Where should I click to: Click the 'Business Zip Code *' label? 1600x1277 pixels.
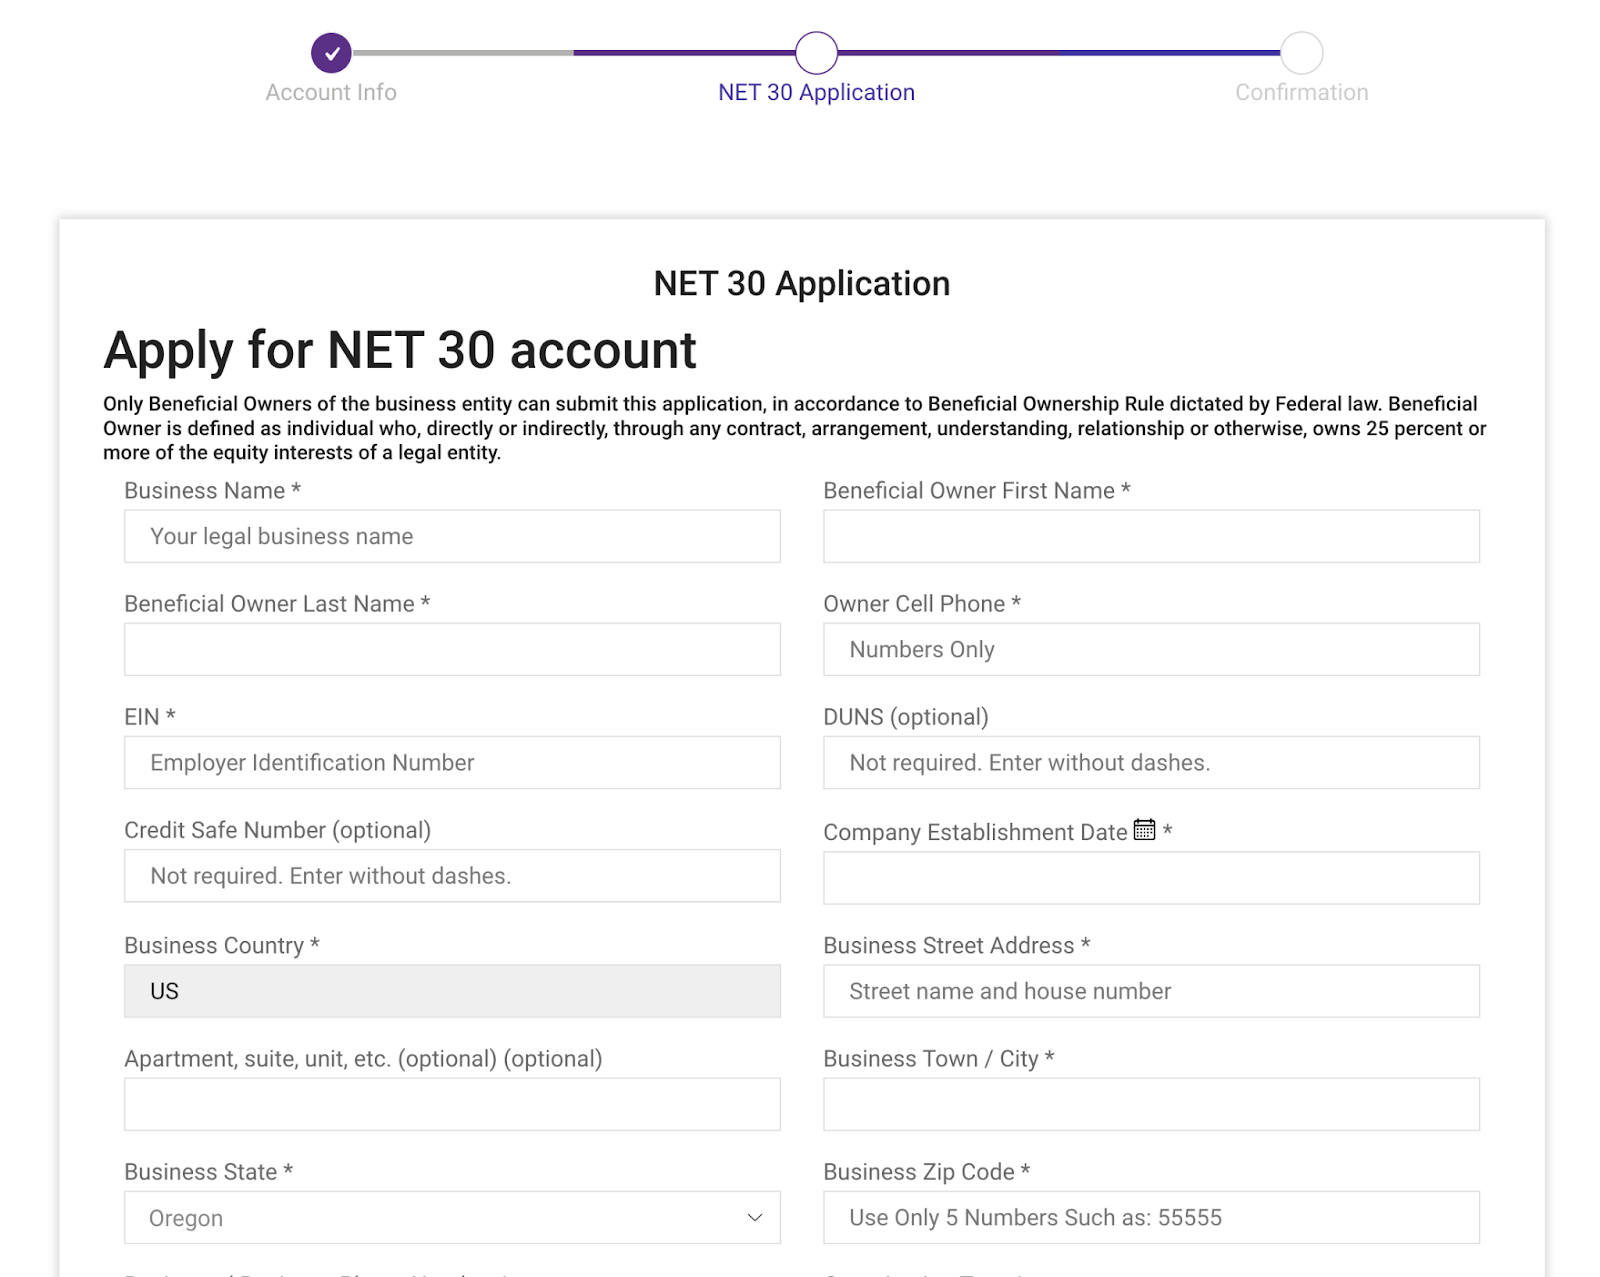[927, 1171]
